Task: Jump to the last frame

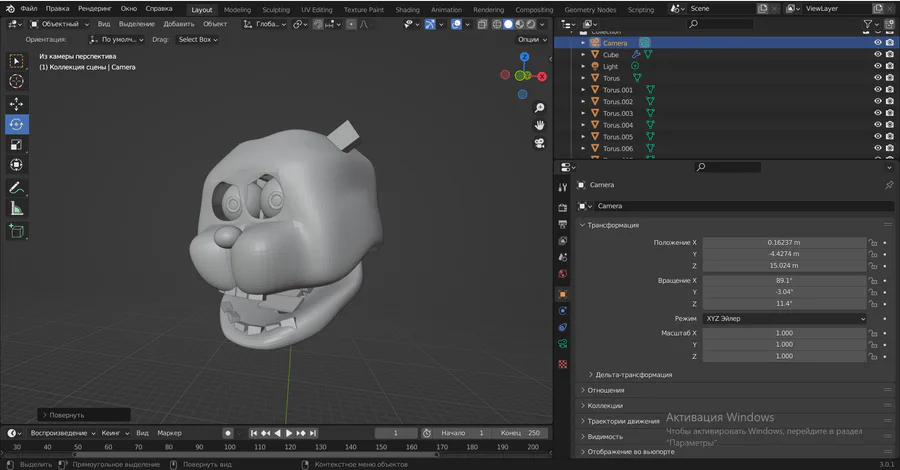Action: coord(313,433)
